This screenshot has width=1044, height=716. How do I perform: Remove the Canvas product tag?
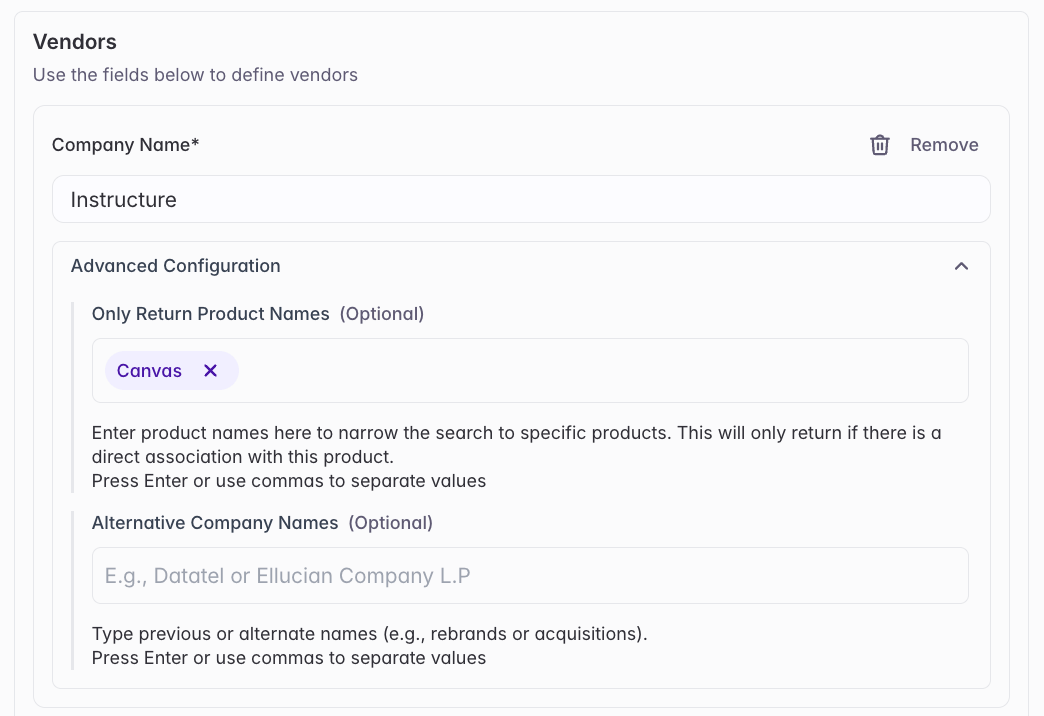coord(210,370)
